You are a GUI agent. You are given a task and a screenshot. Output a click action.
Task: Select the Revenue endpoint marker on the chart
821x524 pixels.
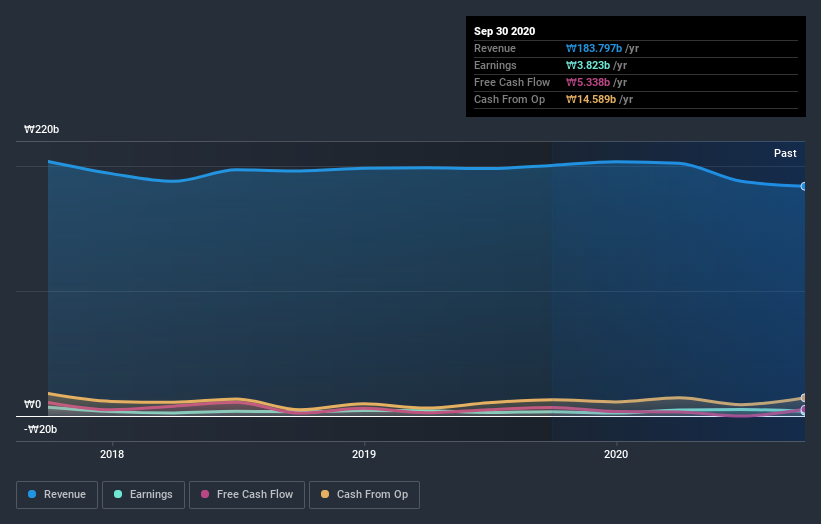[x=804, y=186]
